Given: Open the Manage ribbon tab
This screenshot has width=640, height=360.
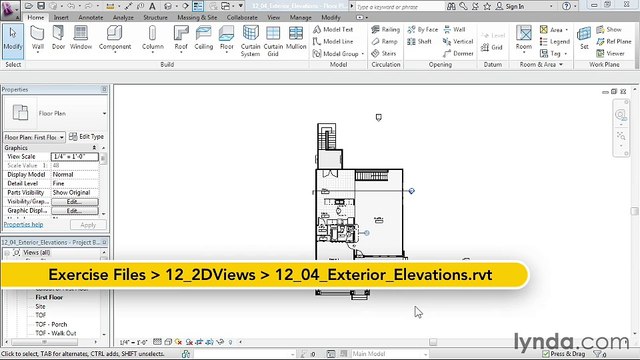Looking at the screenshot, I should [x=300, y=18].
